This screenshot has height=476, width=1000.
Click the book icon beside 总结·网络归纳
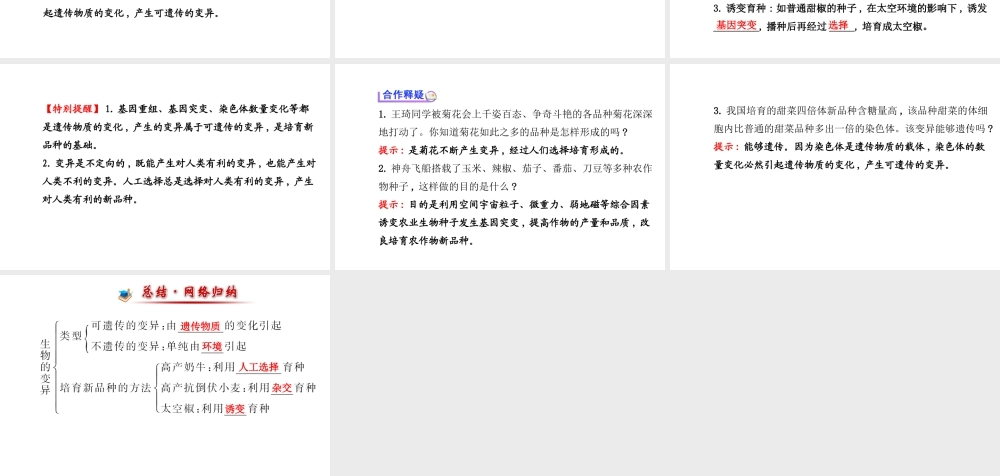125,295
